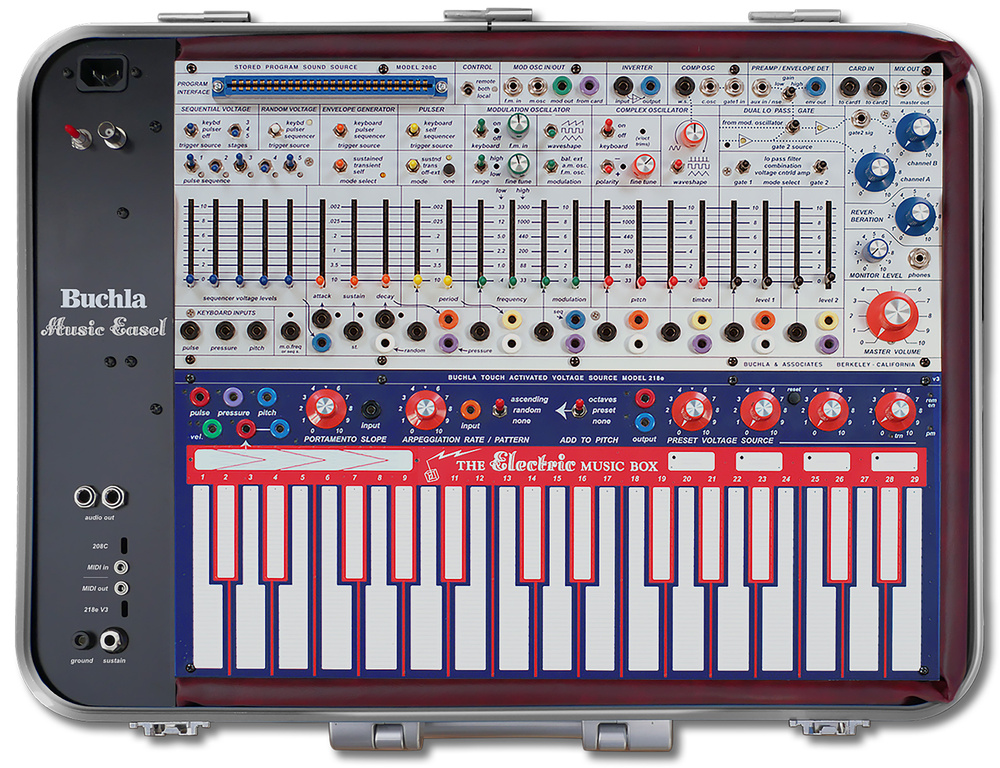
Task: Click the inverter output blue jack
Action: 650,86
